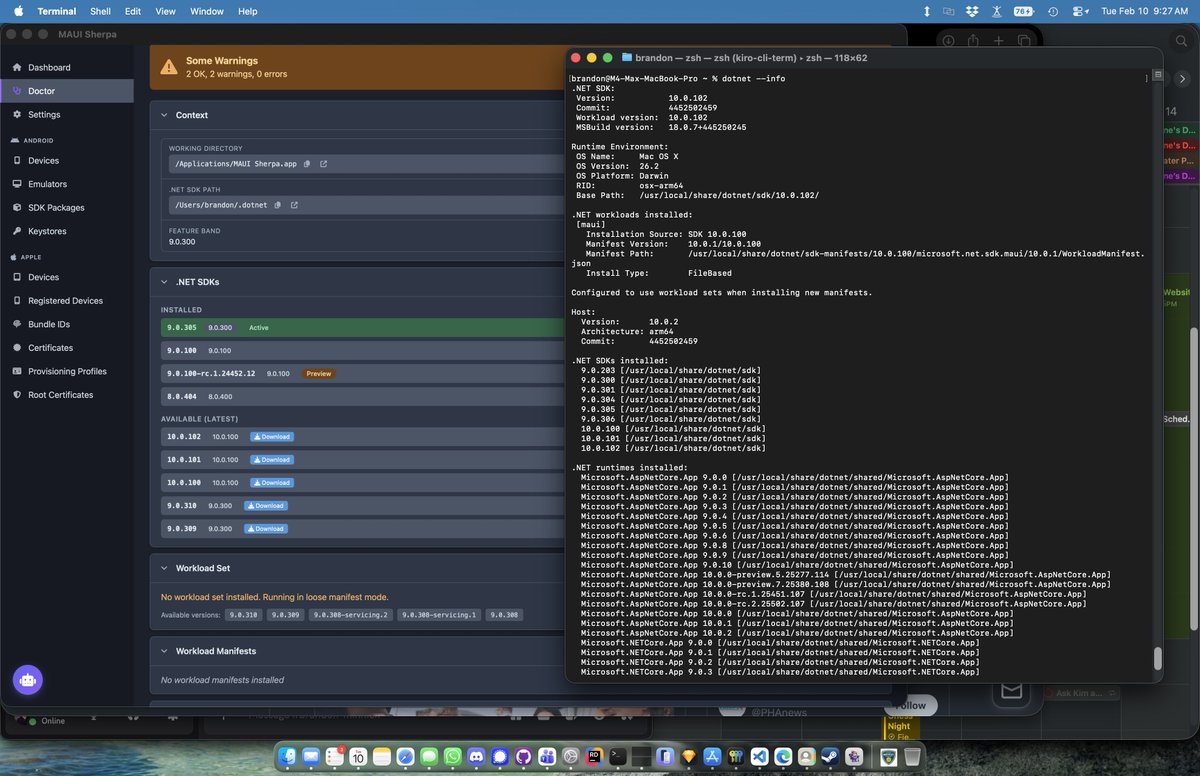Open Trash in the Dock

coord(912,756)
